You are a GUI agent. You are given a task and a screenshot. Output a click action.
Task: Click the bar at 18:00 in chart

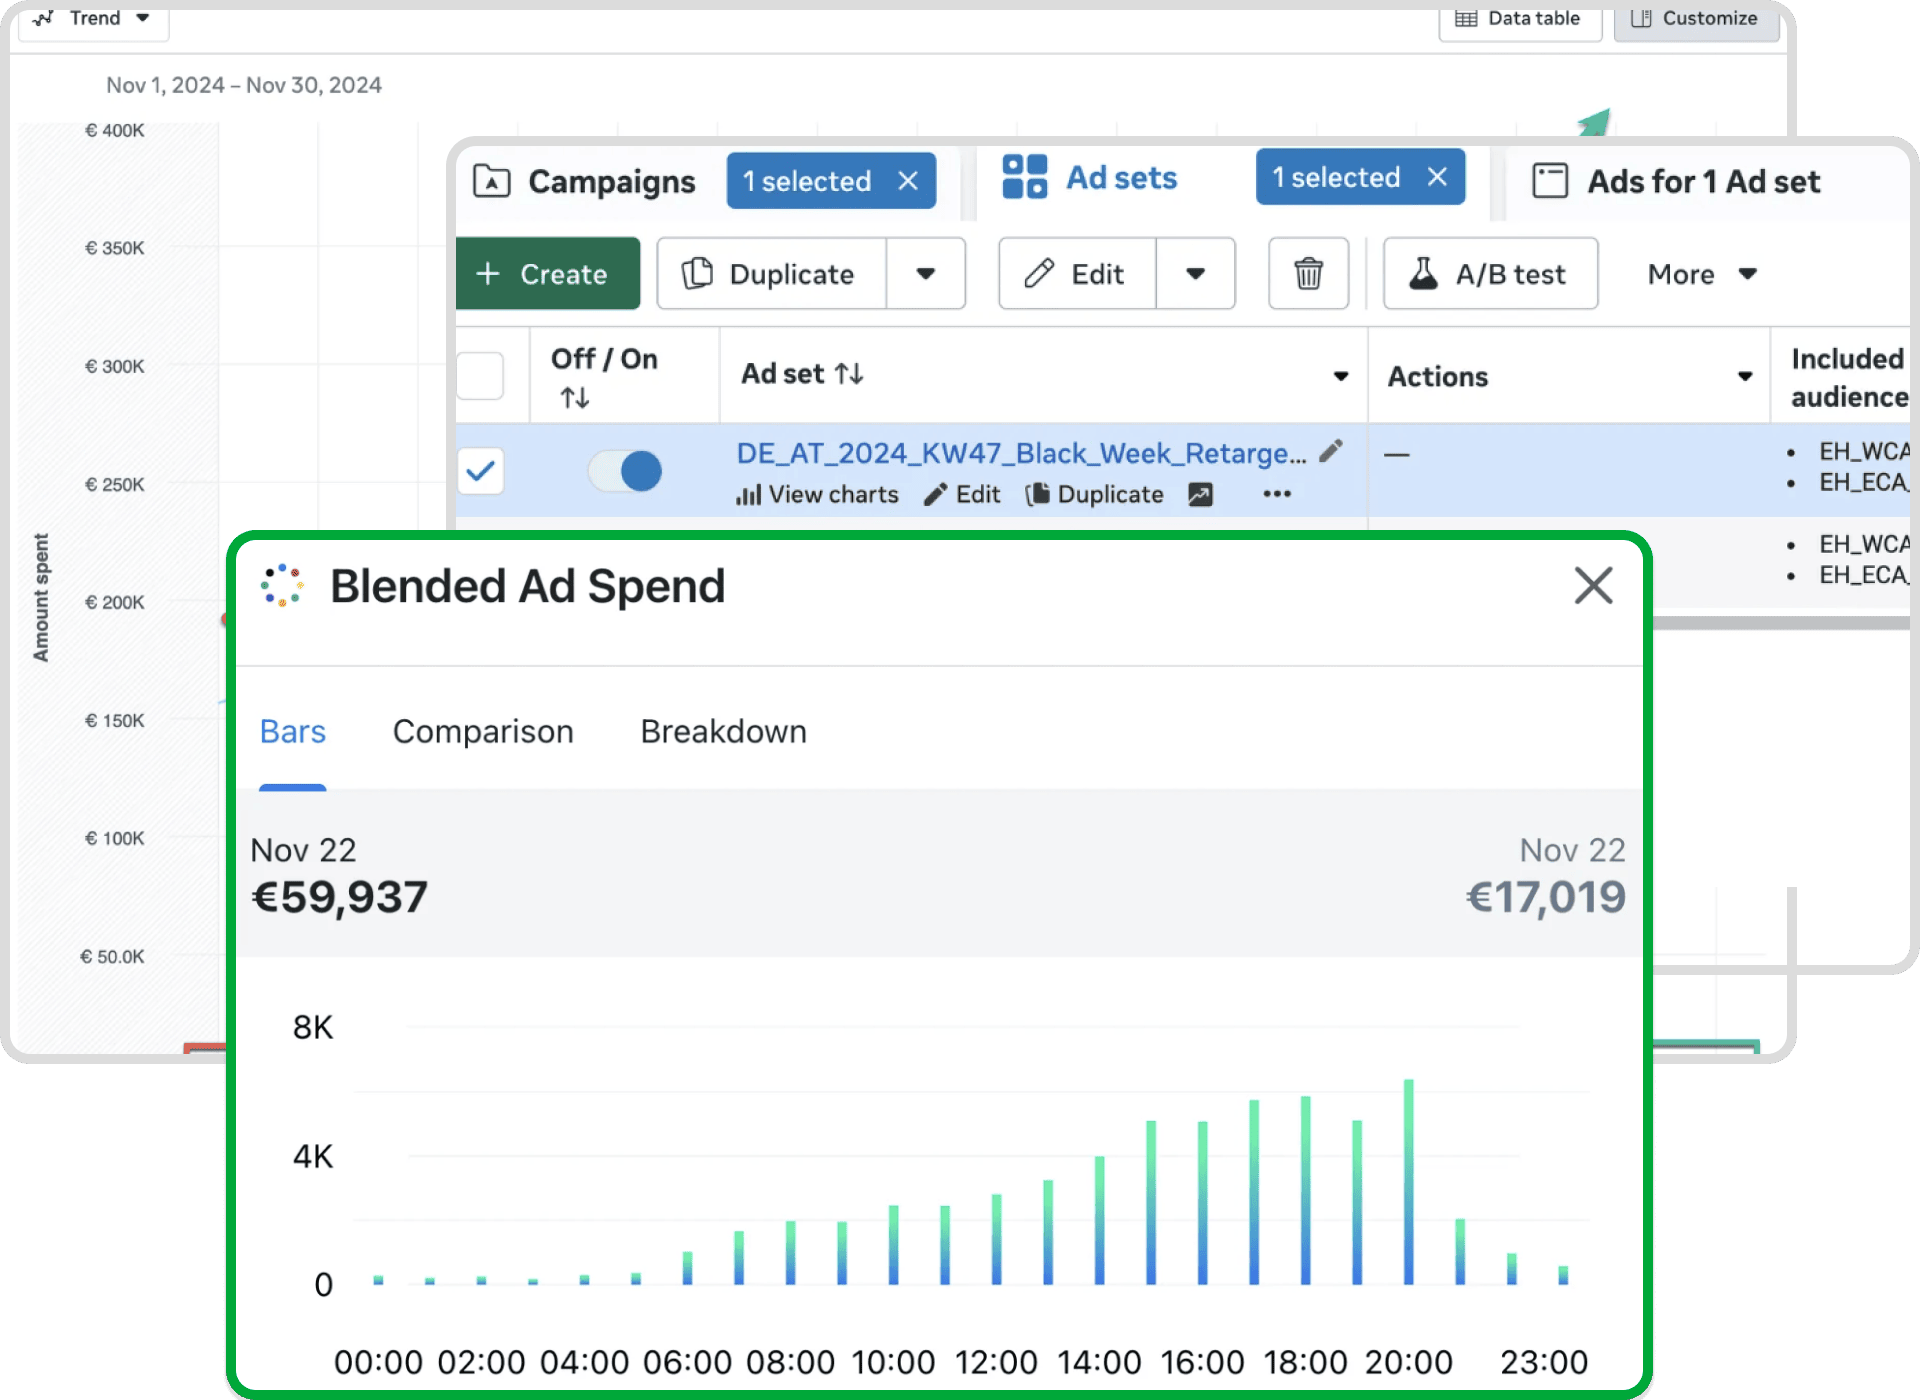(1305, 1190)
